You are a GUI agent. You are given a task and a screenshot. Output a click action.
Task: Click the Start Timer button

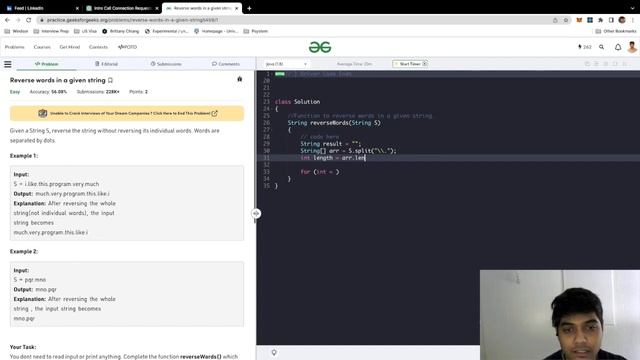410,64
